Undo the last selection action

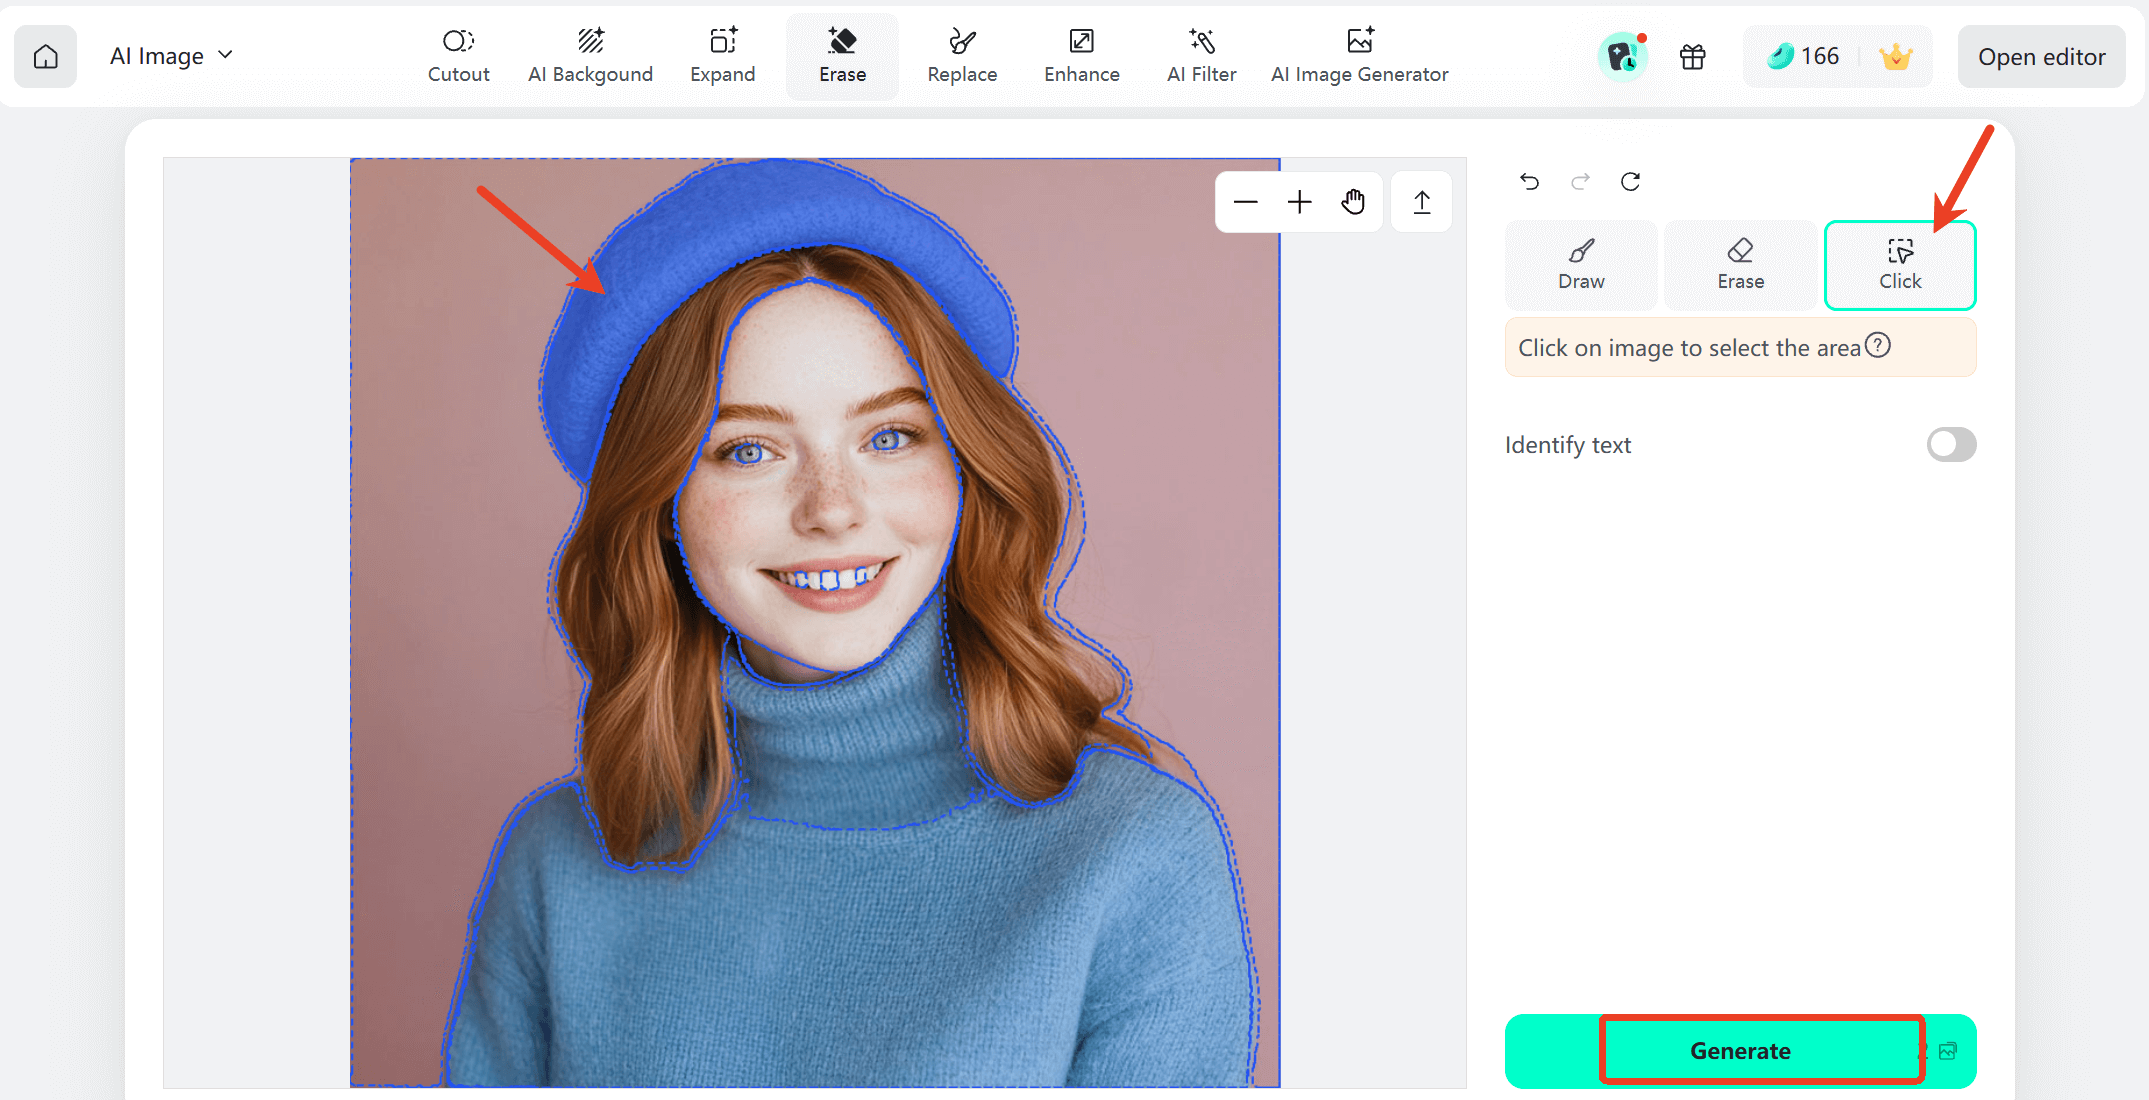1528,181
